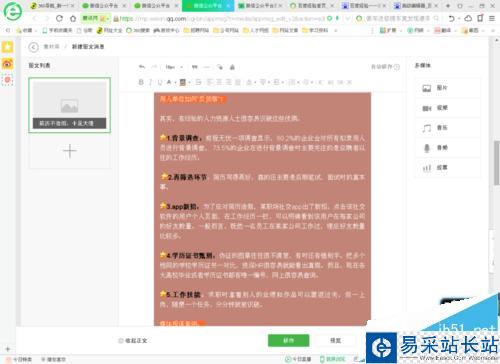Click the green 保存 button

289,341
